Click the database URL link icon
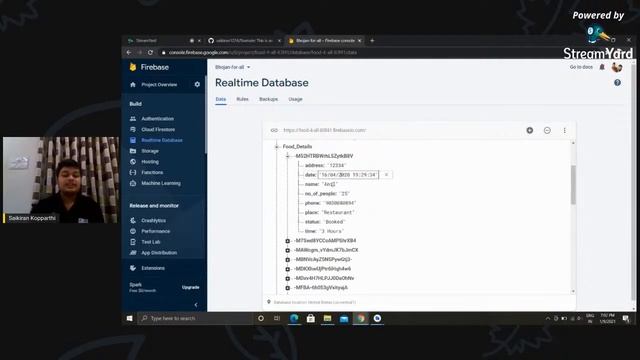The width and height of the screenshot is (640, 360). click(x=274, y=130)
